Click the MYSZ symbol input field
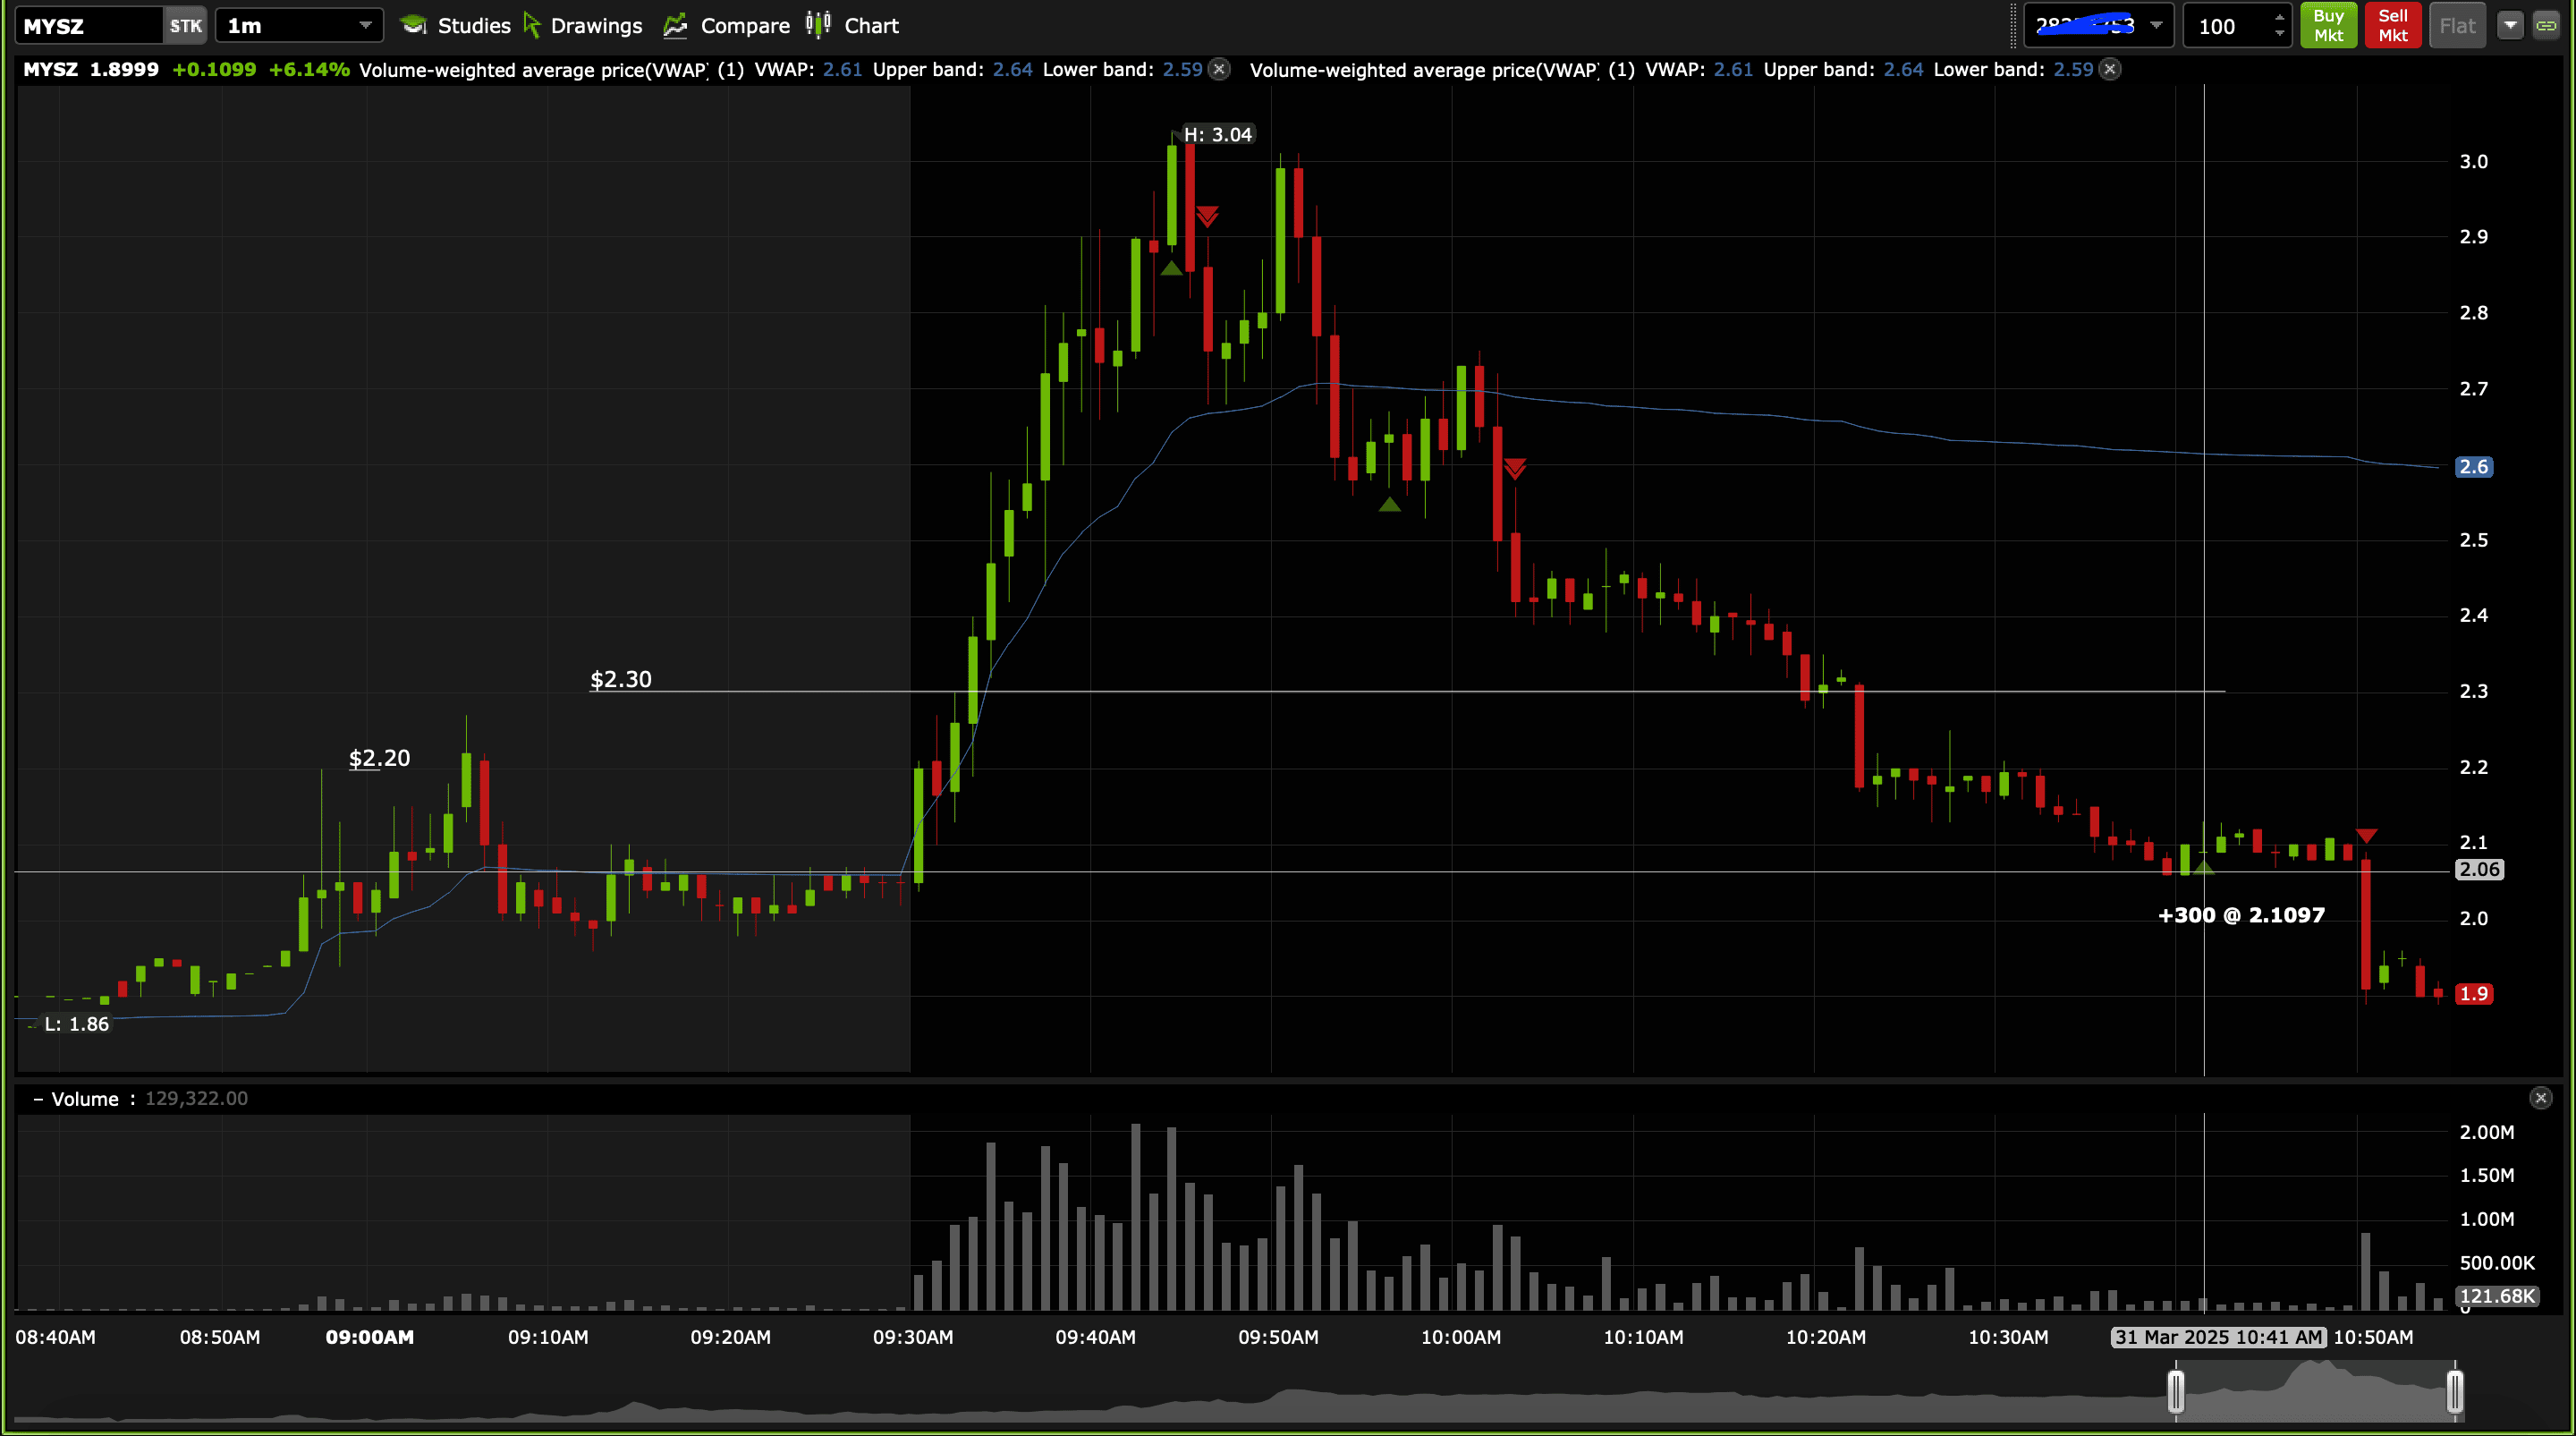The width and height of the screenshot is (2576, 1436). [x=88, y=25]
